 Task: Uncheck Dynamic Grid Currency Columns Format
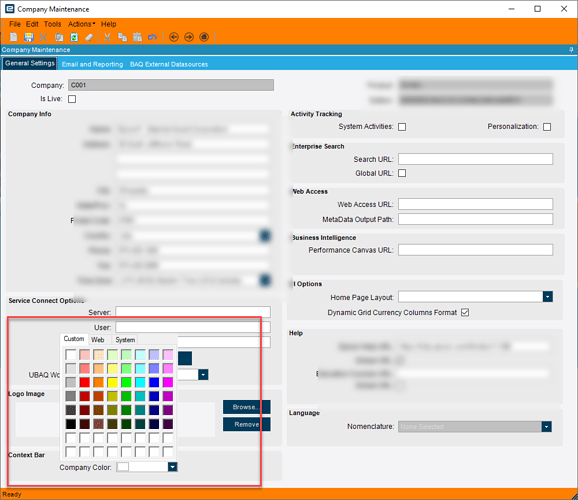(x=465, y=312)
